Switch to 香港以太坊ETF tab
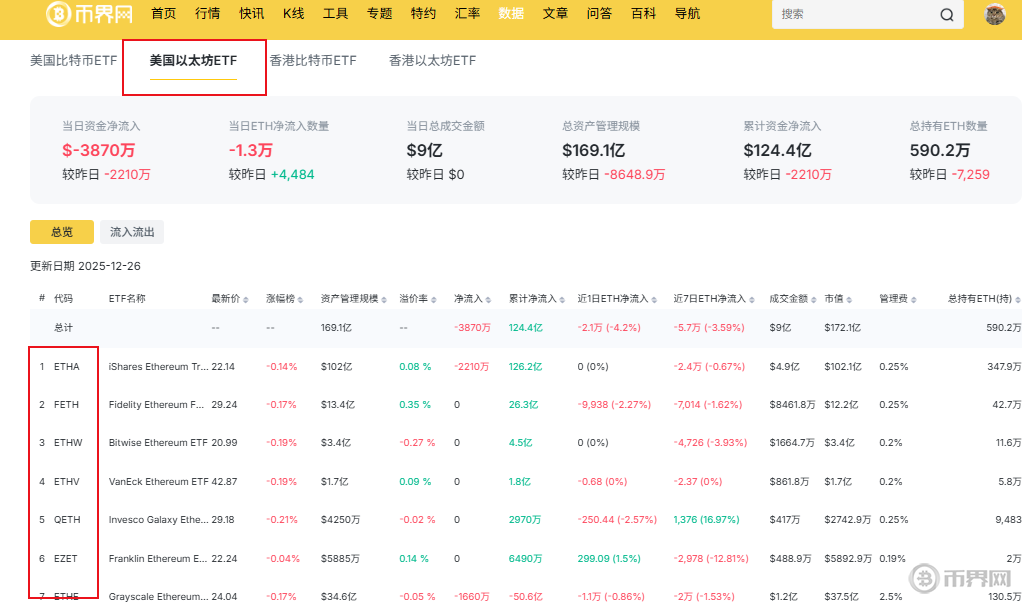This screenshot has height=606, width=1022. [x=433, y=61]
